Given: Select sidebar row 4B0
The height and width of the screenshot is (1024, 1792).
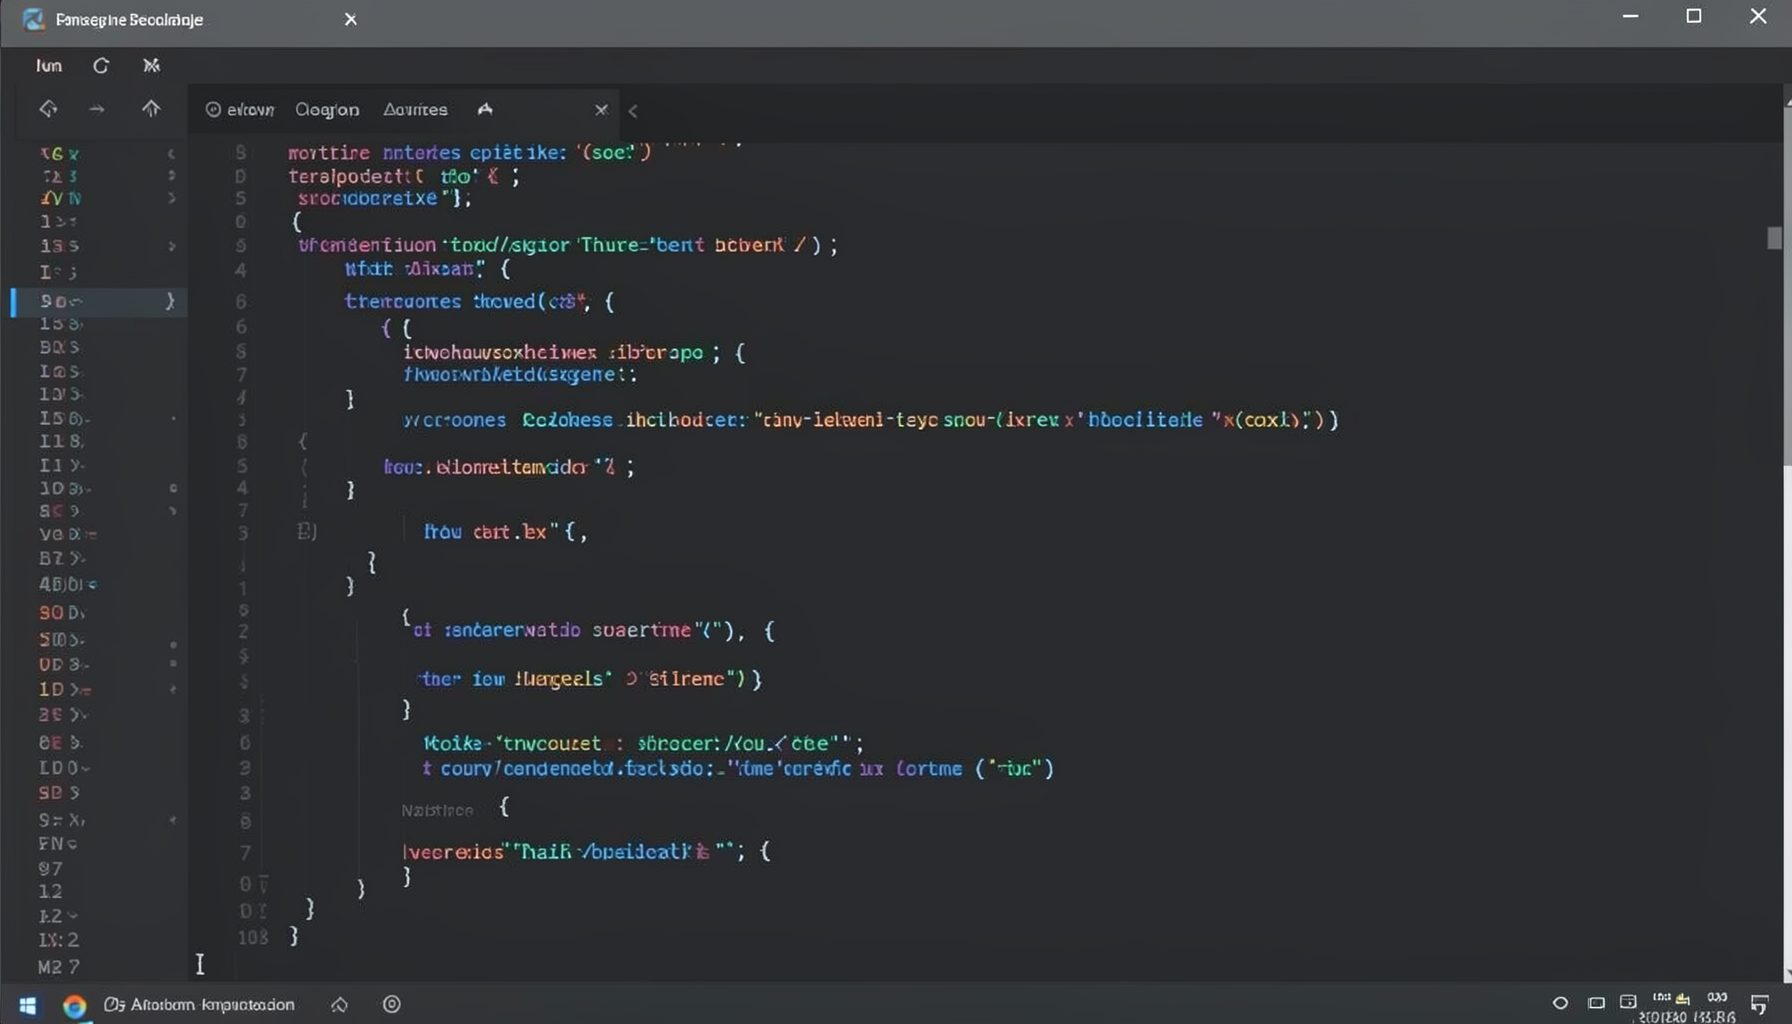Looking at the screenshot, I should tap(67, 584).
